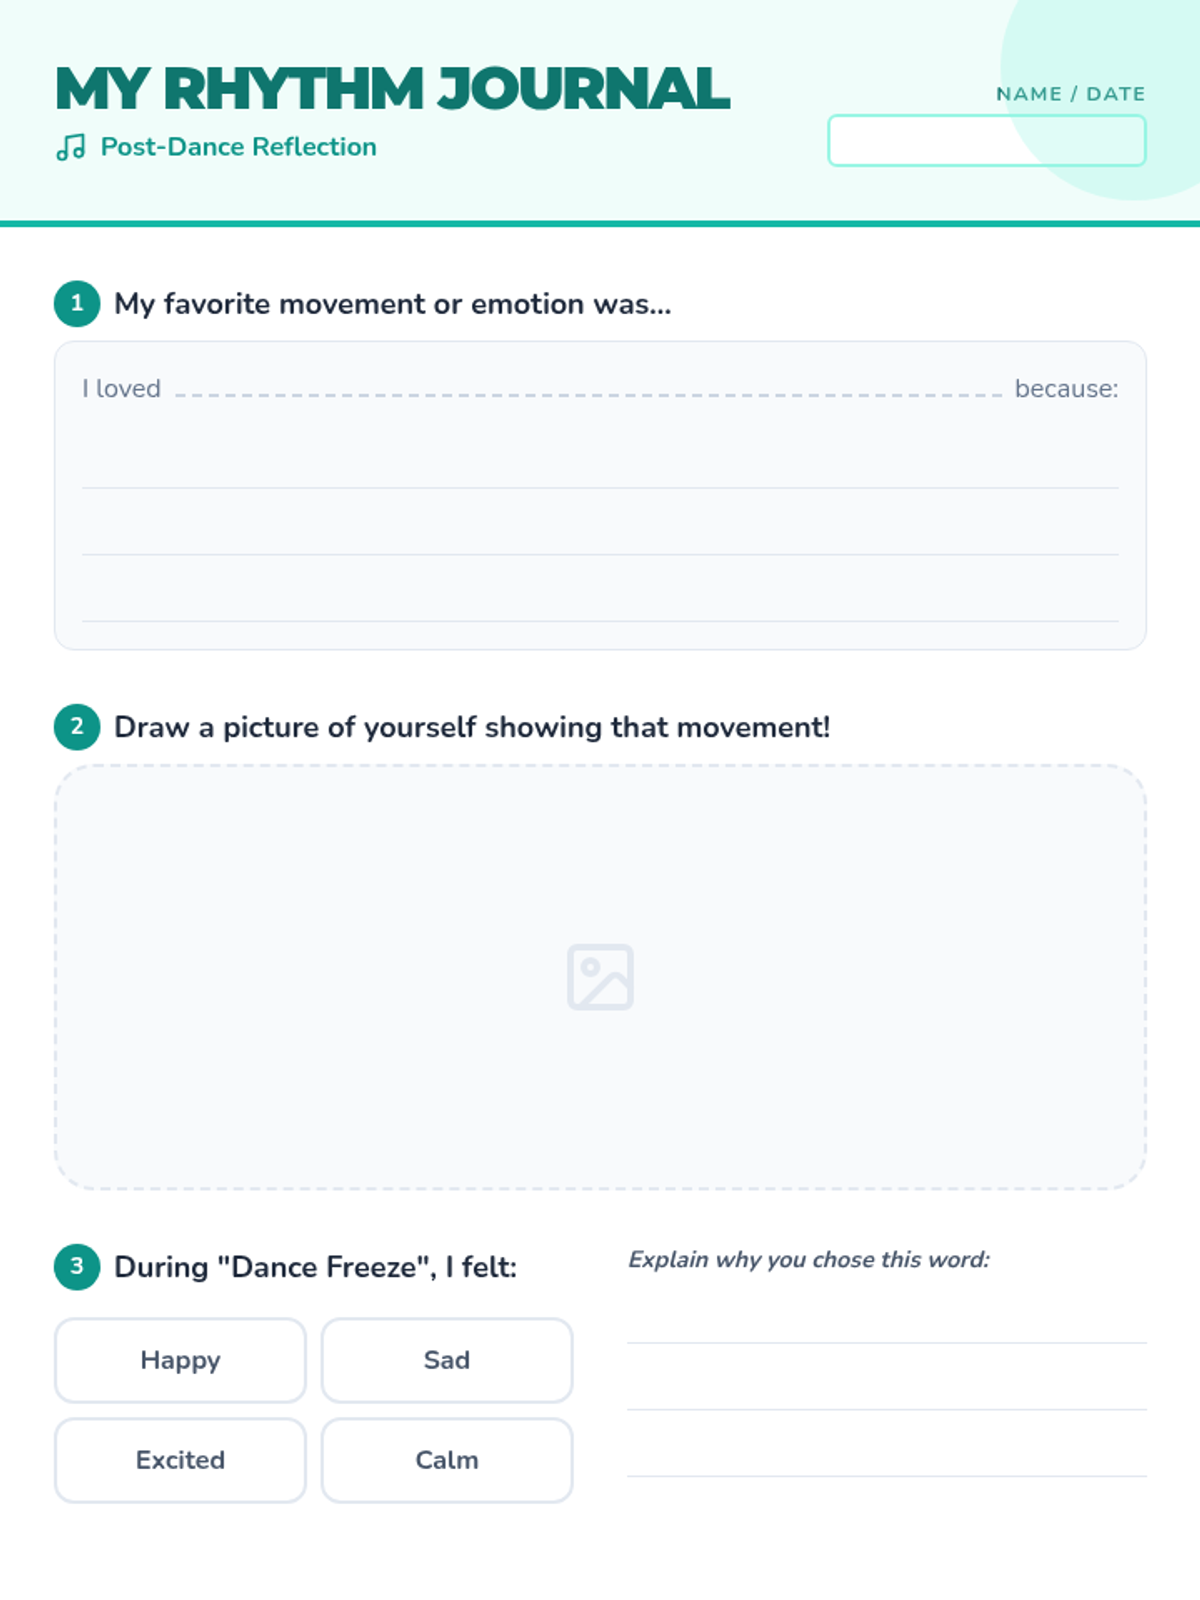Click the music note icon

click(71, 148)
